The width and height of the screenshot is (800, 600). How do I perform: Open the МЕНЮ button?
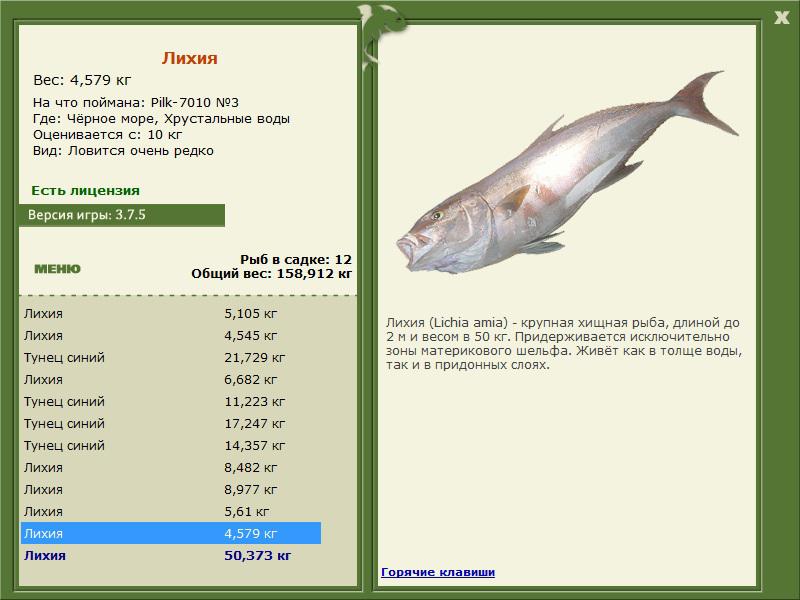pyautogui.click(x=57, y=269)
